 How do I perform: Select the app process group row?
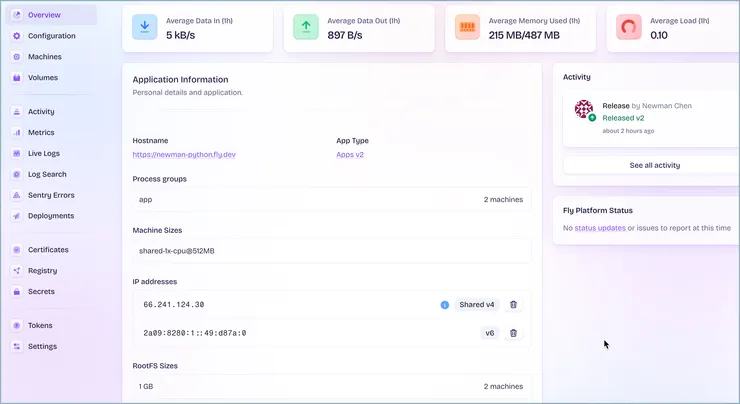pyautogui.click(x=332, y=200)
